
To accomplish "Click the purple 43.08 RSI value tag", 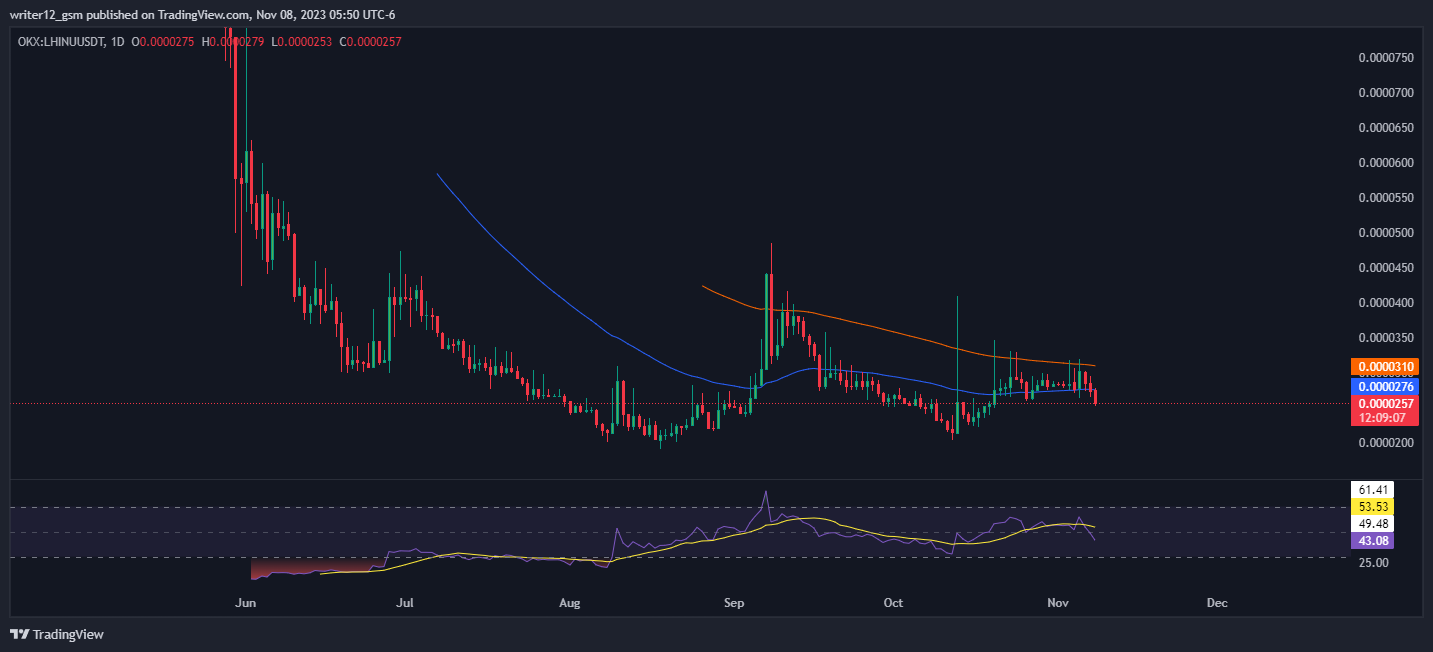I will coord(1372,541).
